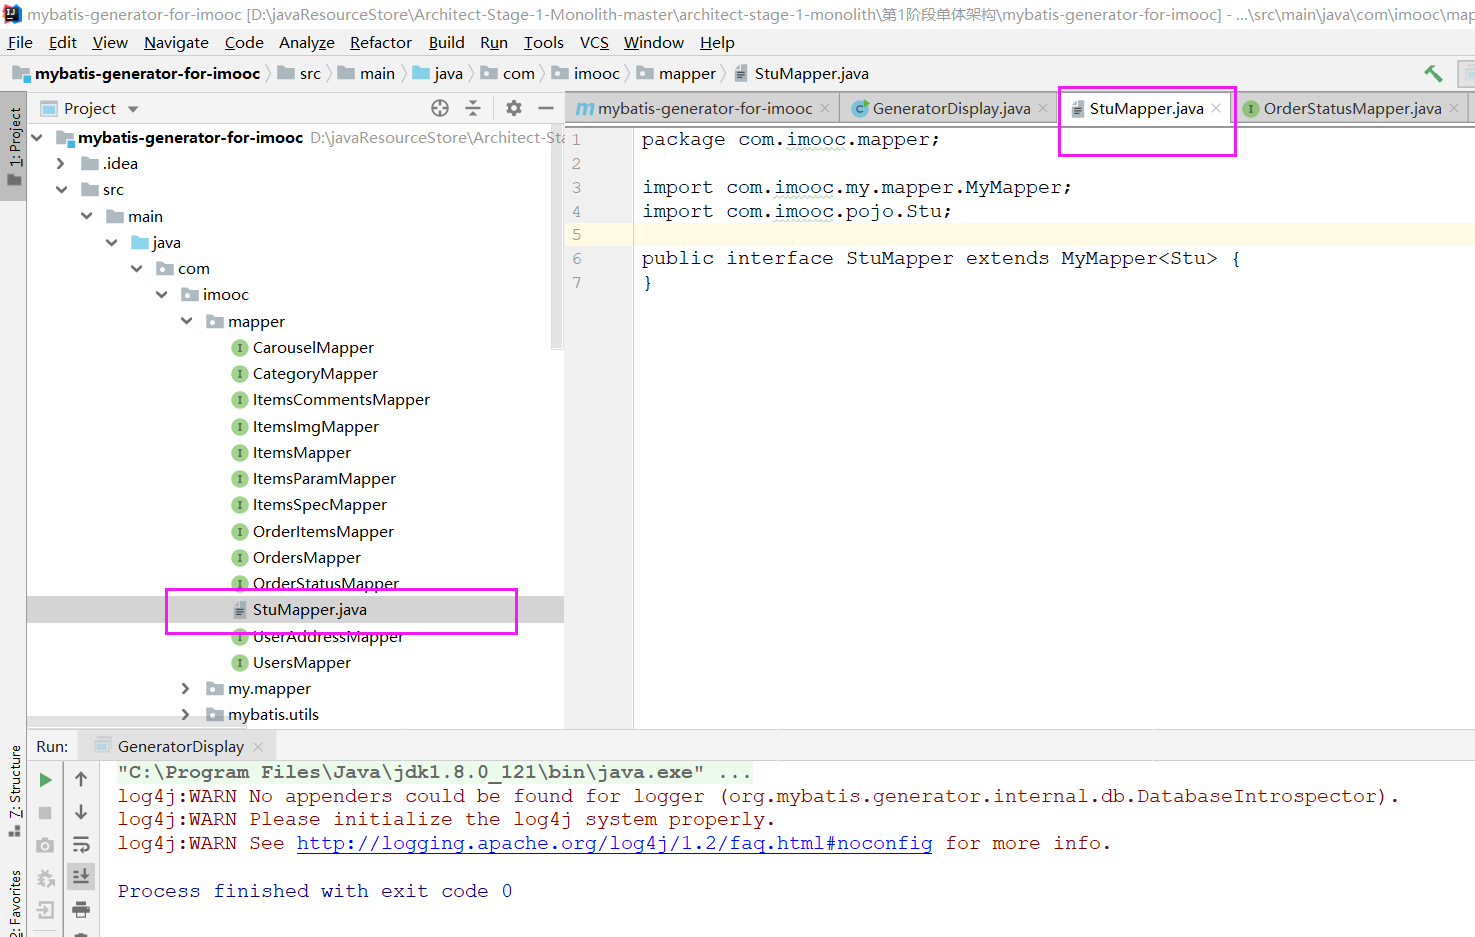Click the Maven 'm' icon on first editor tab
1475x937 pixels.
click(585, 108)
